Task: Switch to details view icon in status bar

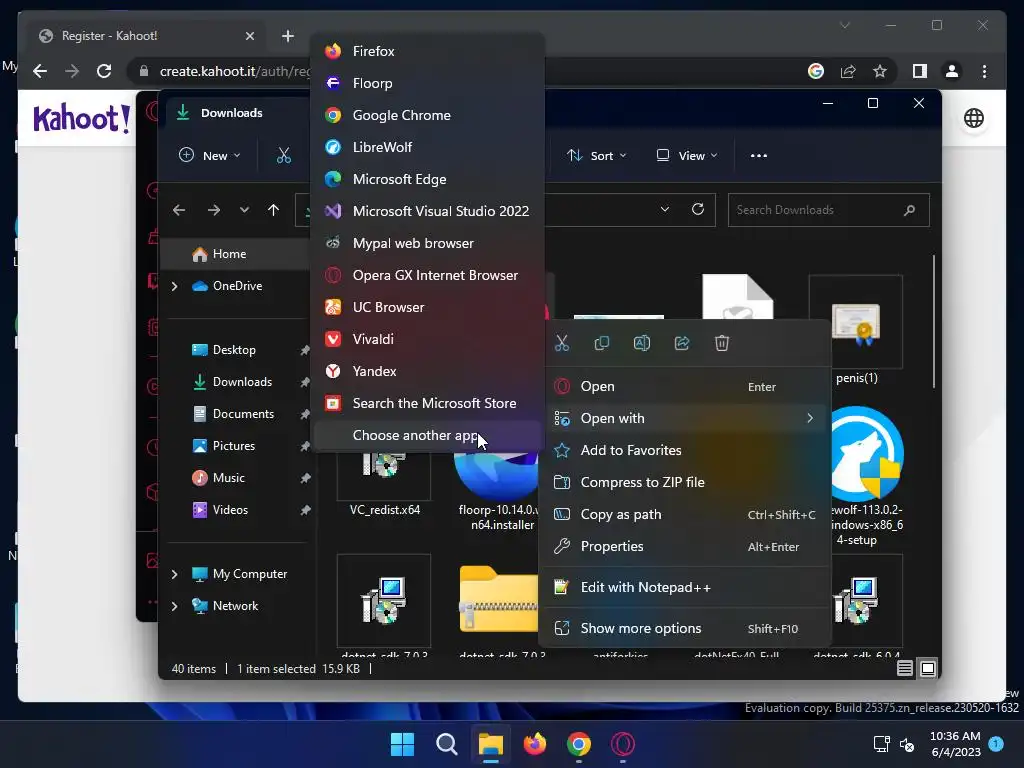Action: click(904, 668)
